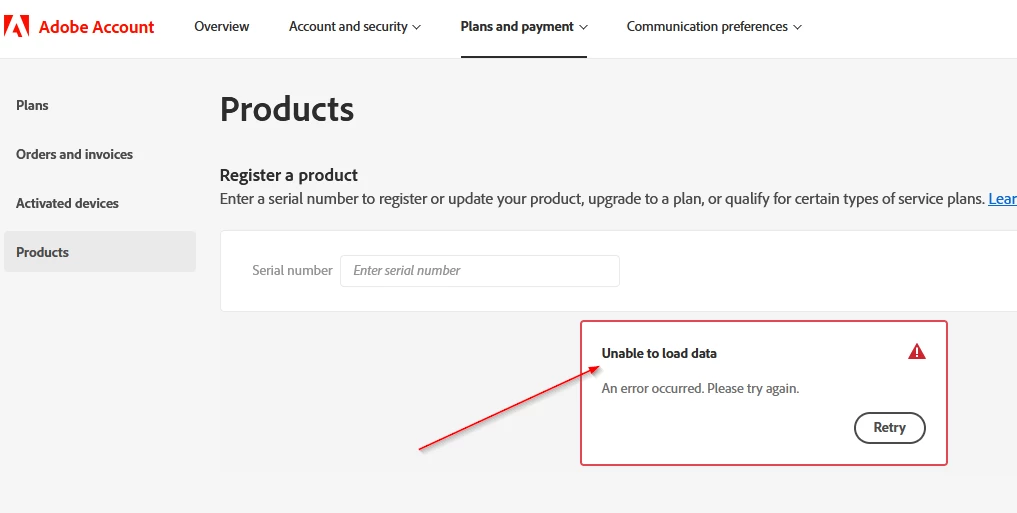Open the Overview page
The width and height of the screenshot is (1017, 513).
(x=222, y=27)
